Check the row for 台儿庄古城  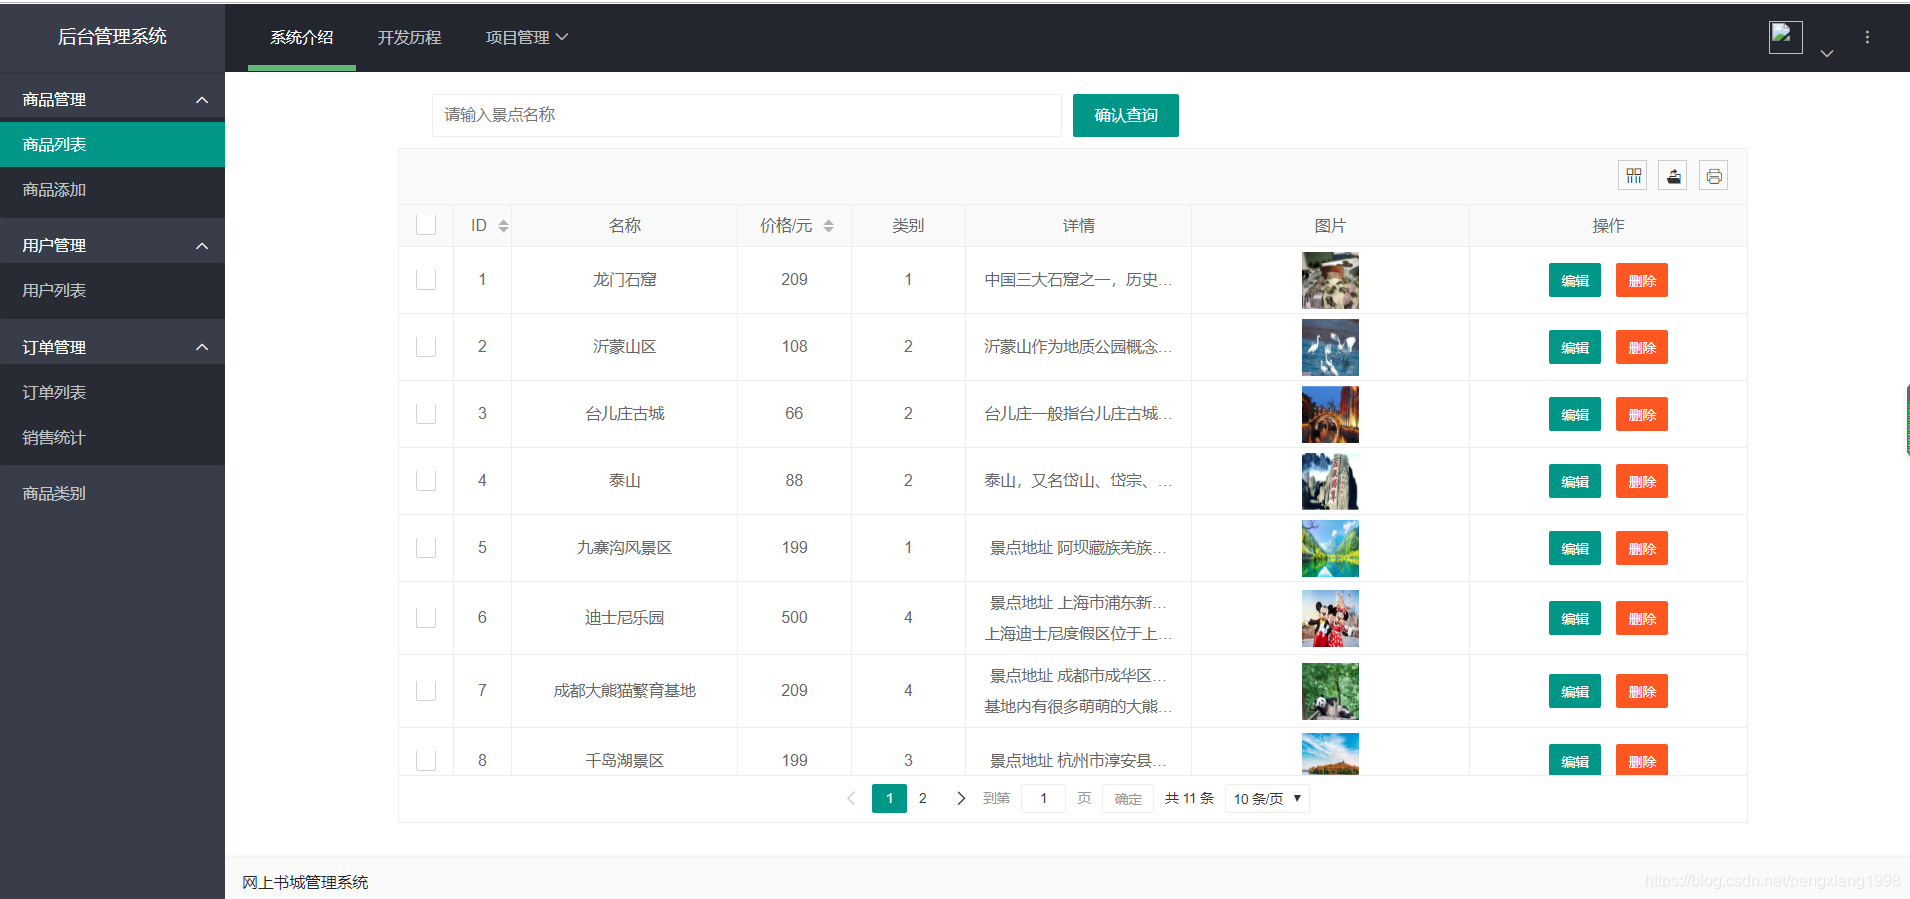426,414
